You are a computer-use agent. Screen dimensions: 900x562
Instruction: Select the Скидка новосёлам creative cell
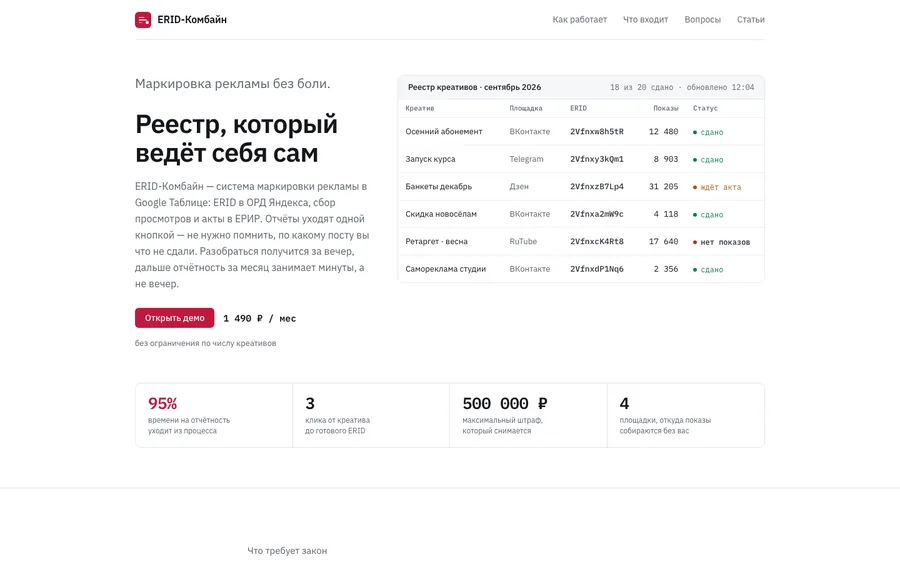(441, 214)
